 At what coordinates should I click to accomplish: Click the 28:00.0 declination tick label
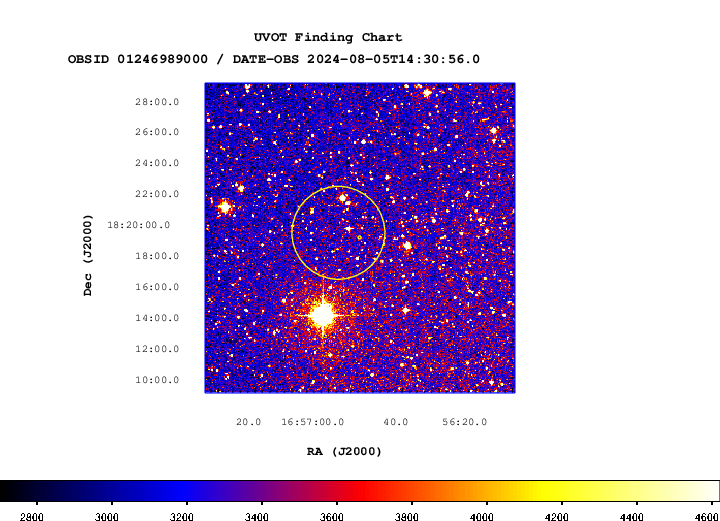pyautogui.click(x=157, y=102)
